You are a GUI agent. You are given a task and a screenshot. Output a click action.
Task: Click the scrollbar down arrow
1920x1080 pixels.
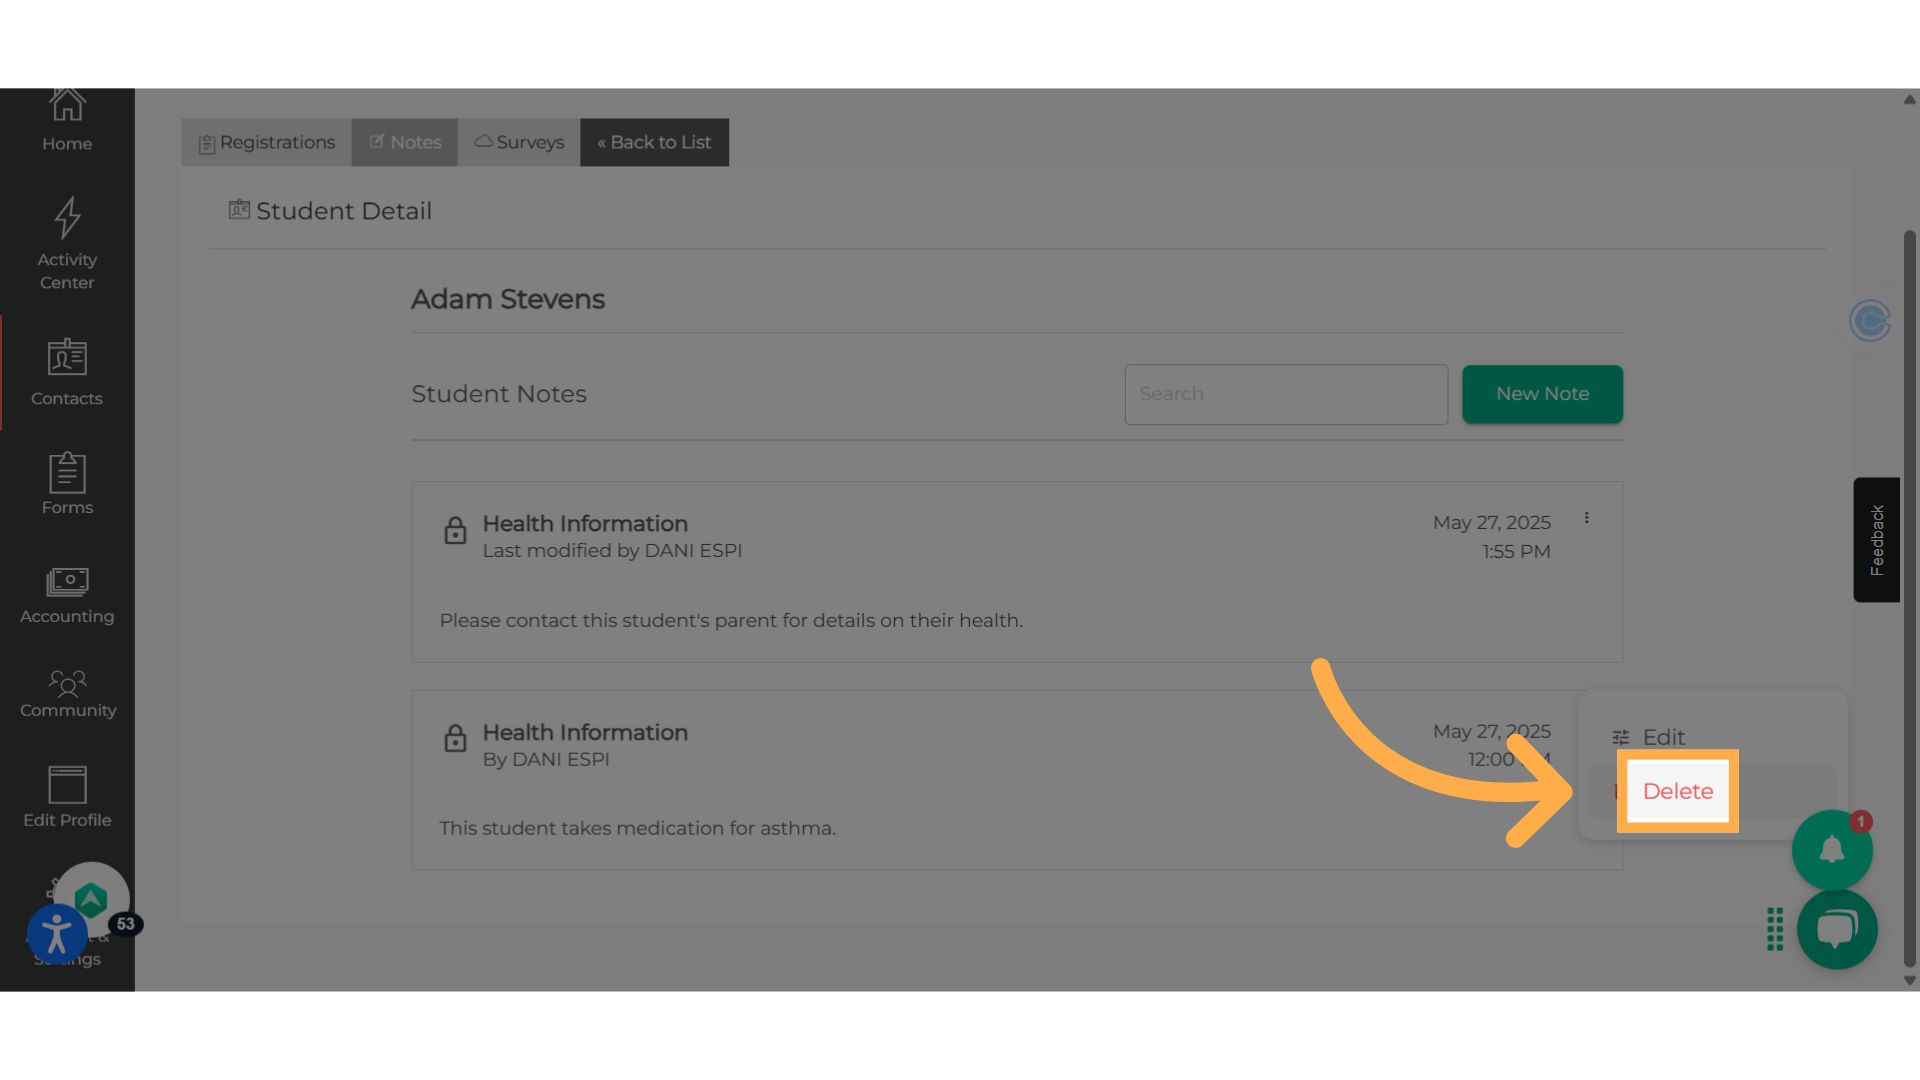(1909, 980)
